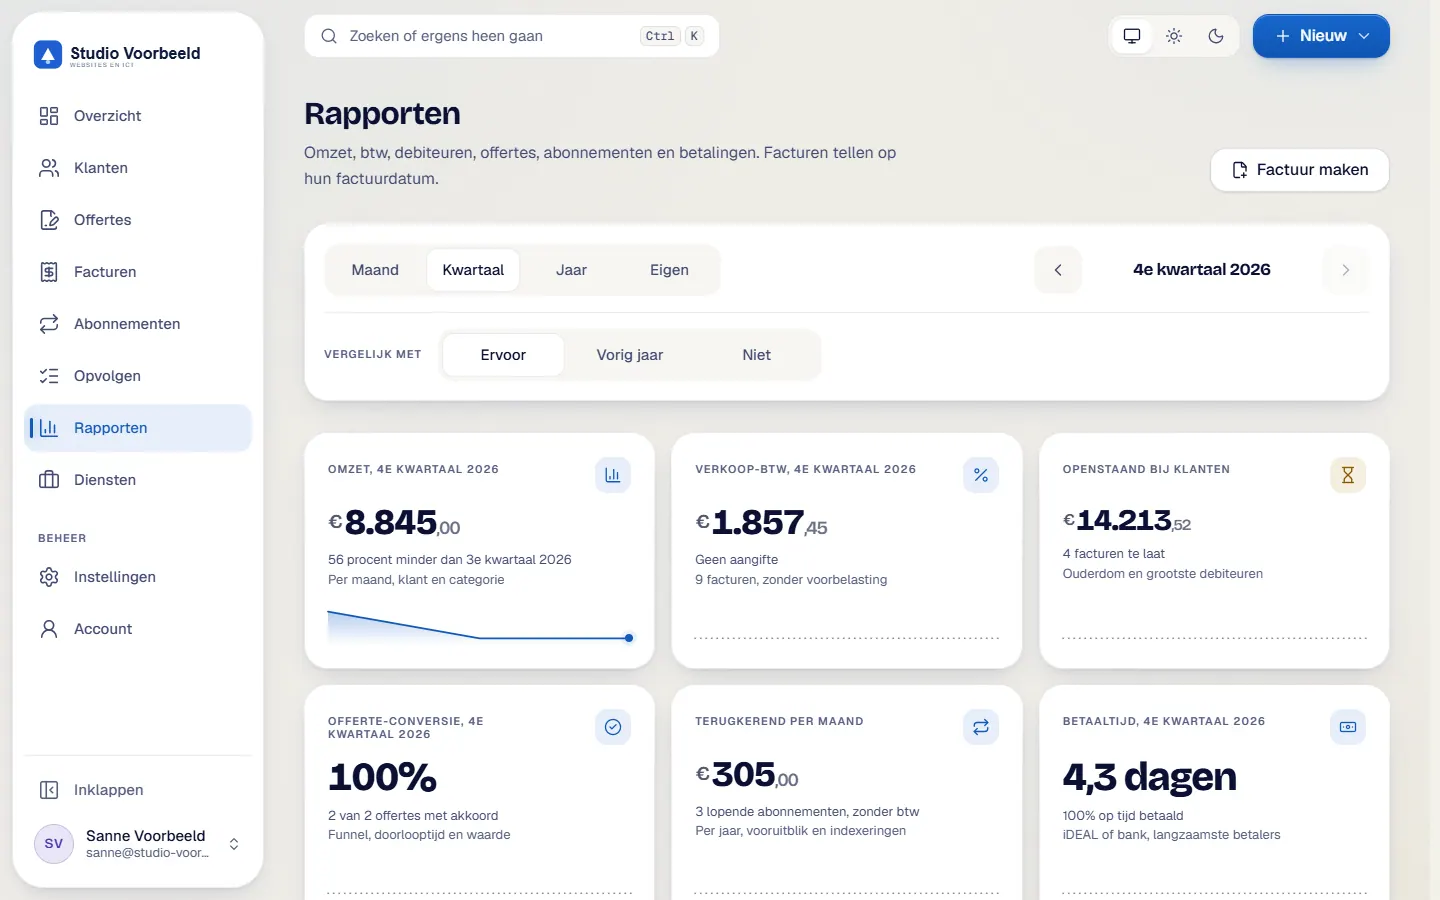Select the Maand period tab

[x=375, y=270]
